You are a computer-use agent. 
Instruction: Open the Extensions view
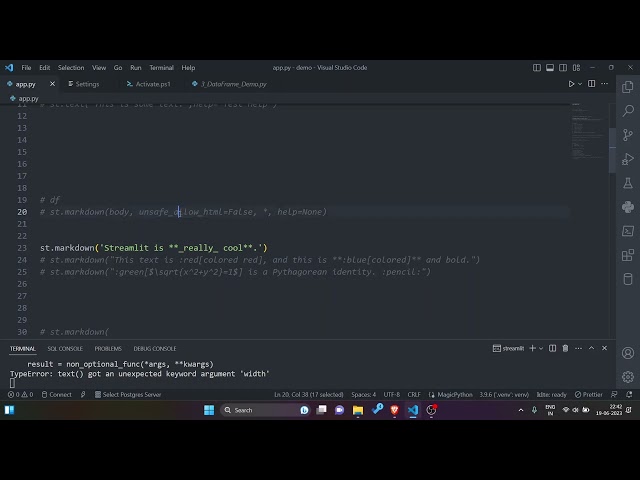coord(628,255)
